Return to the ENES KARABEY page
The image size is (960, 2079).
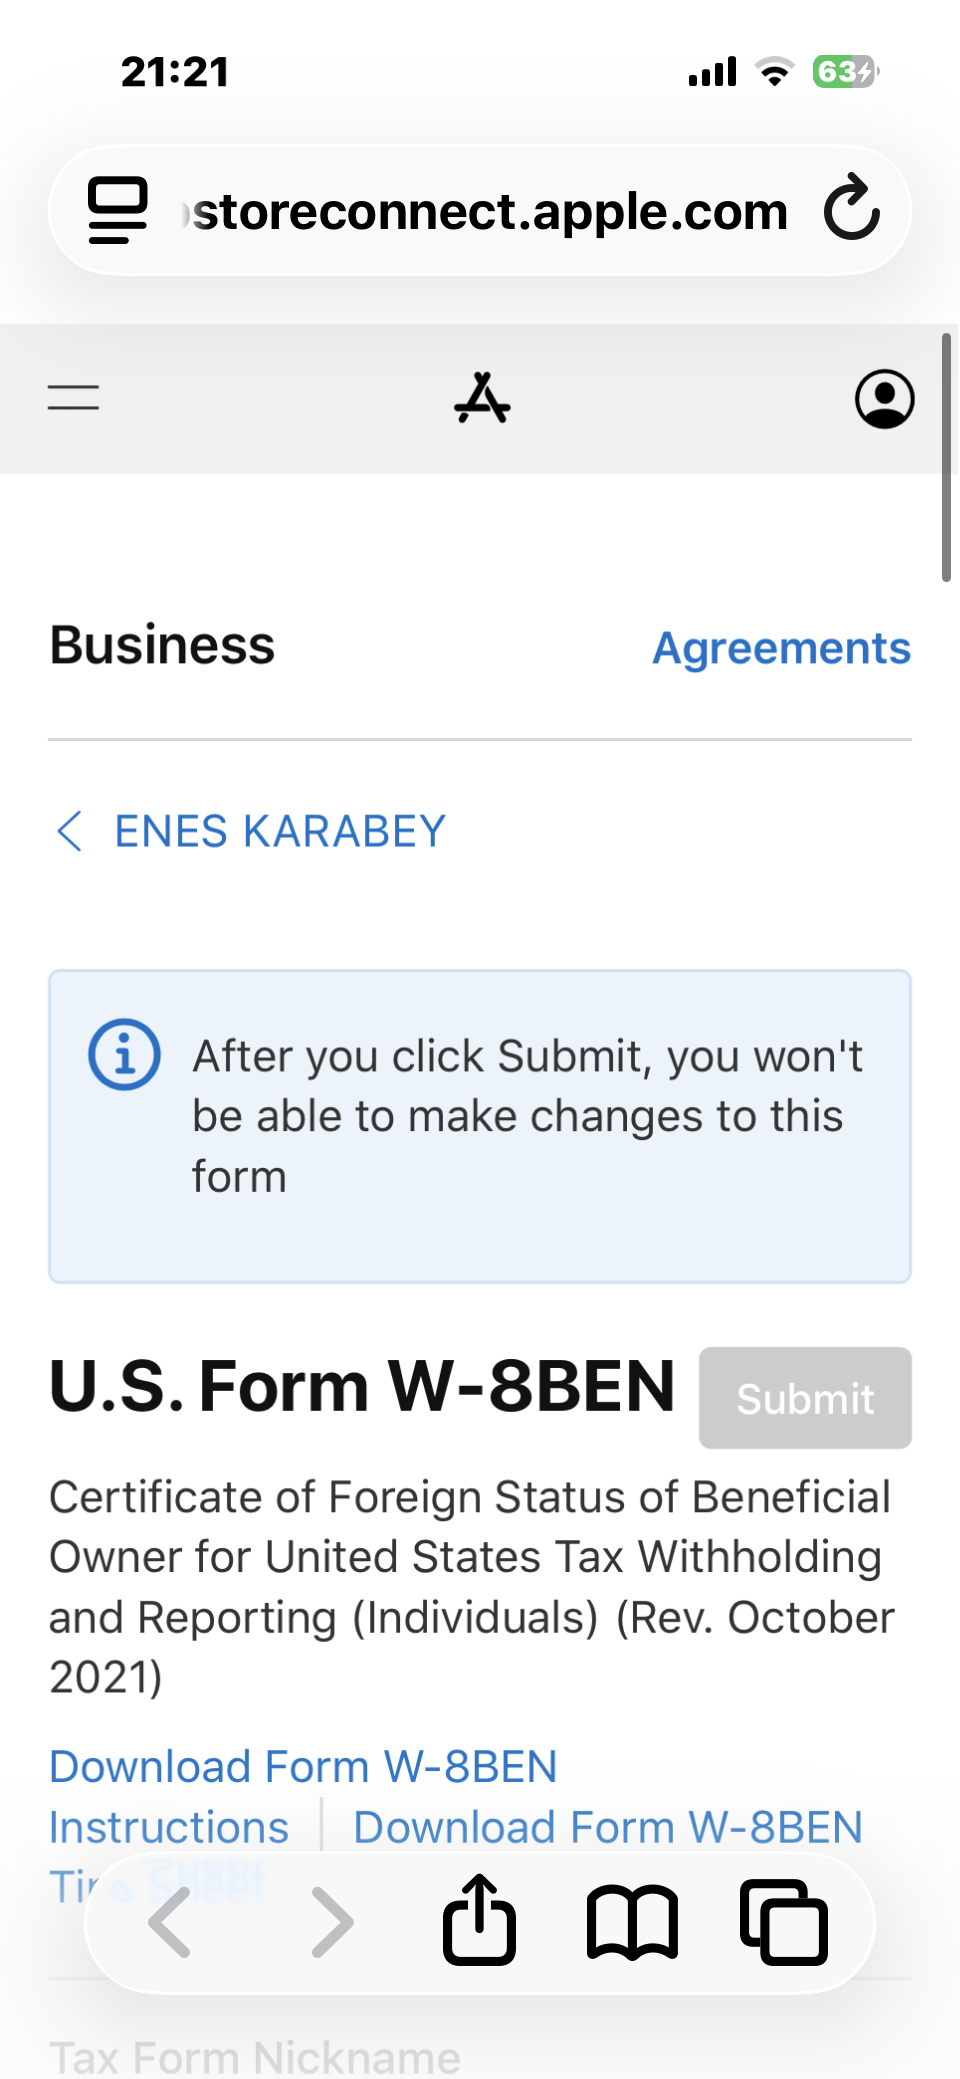pos(280,831)
